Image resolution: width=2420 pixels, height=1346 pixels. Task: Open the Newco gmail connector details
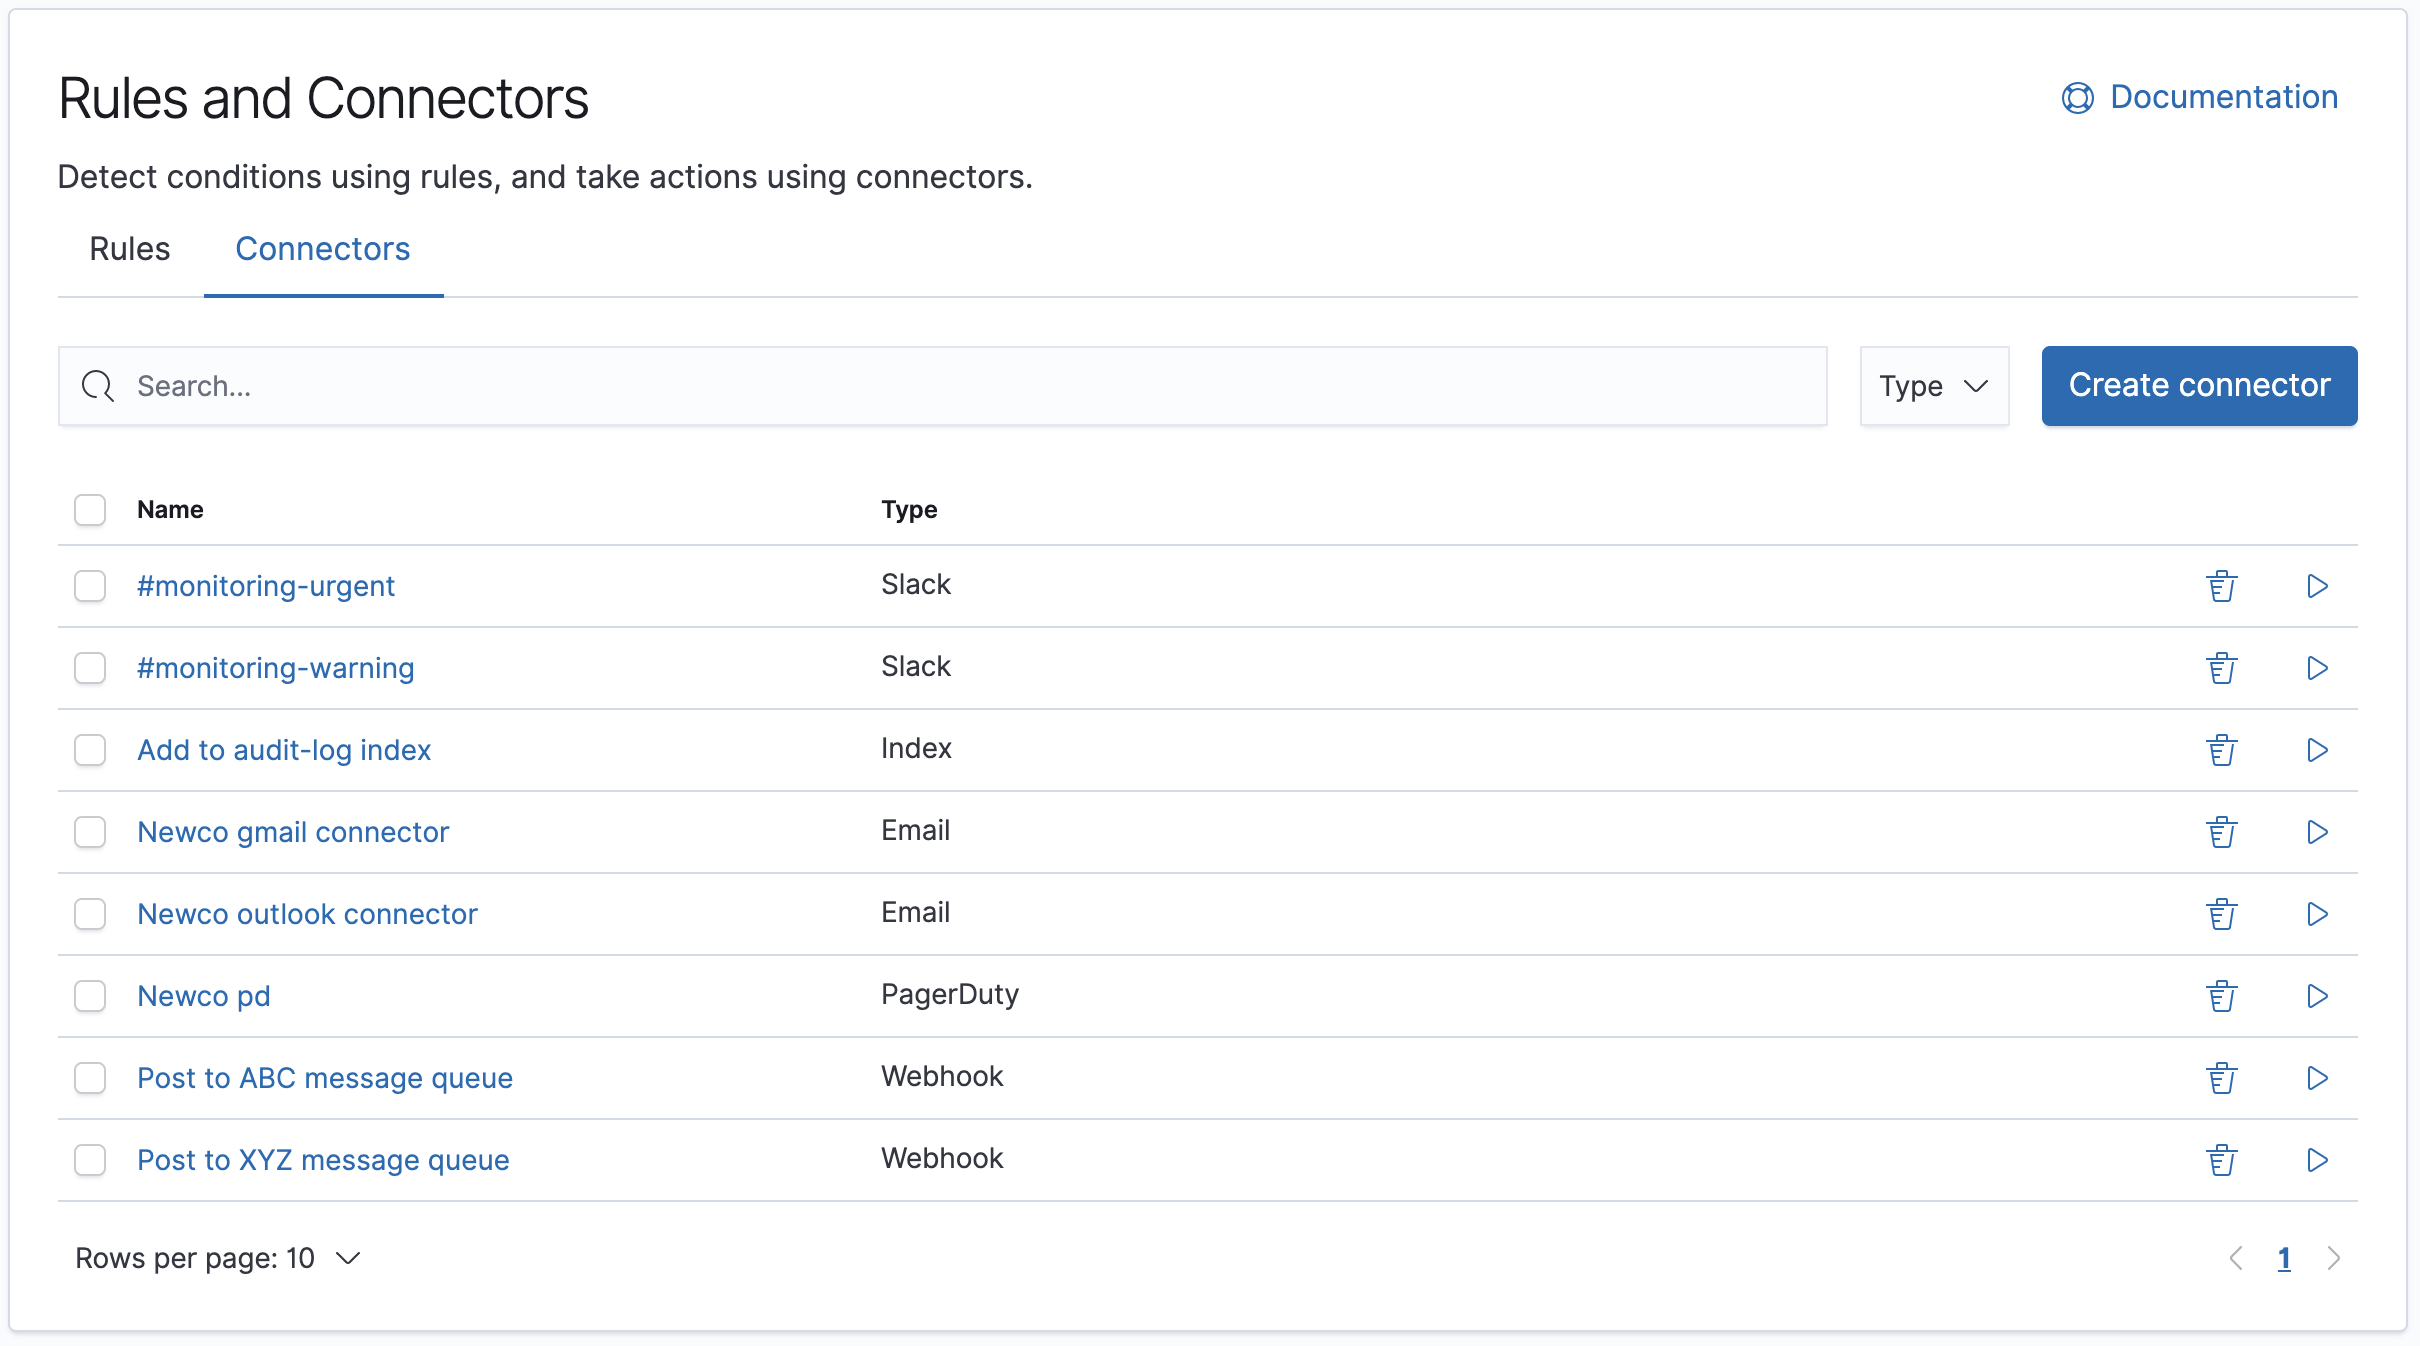(x=293, y=831)
